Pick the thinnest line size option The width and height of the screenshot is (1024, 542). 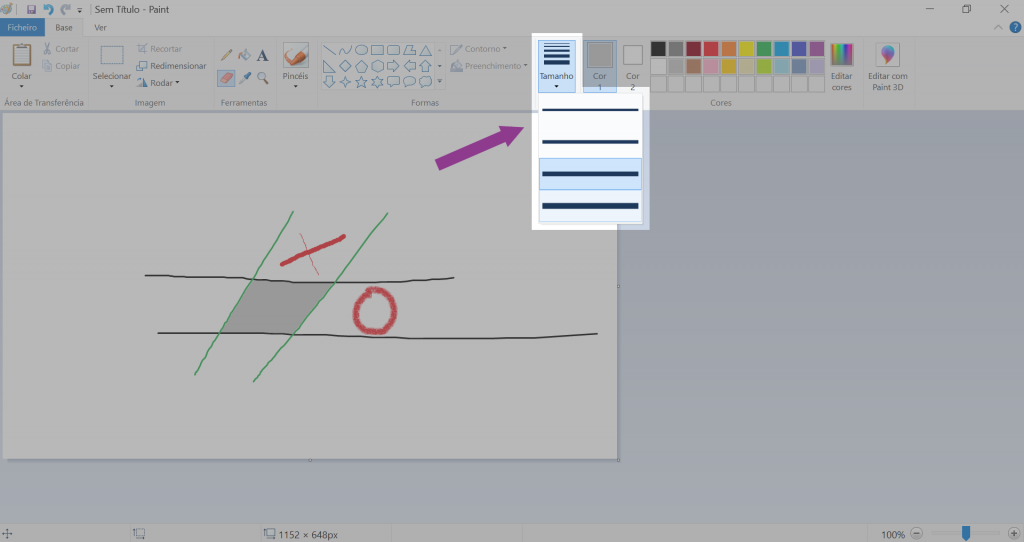590,110
